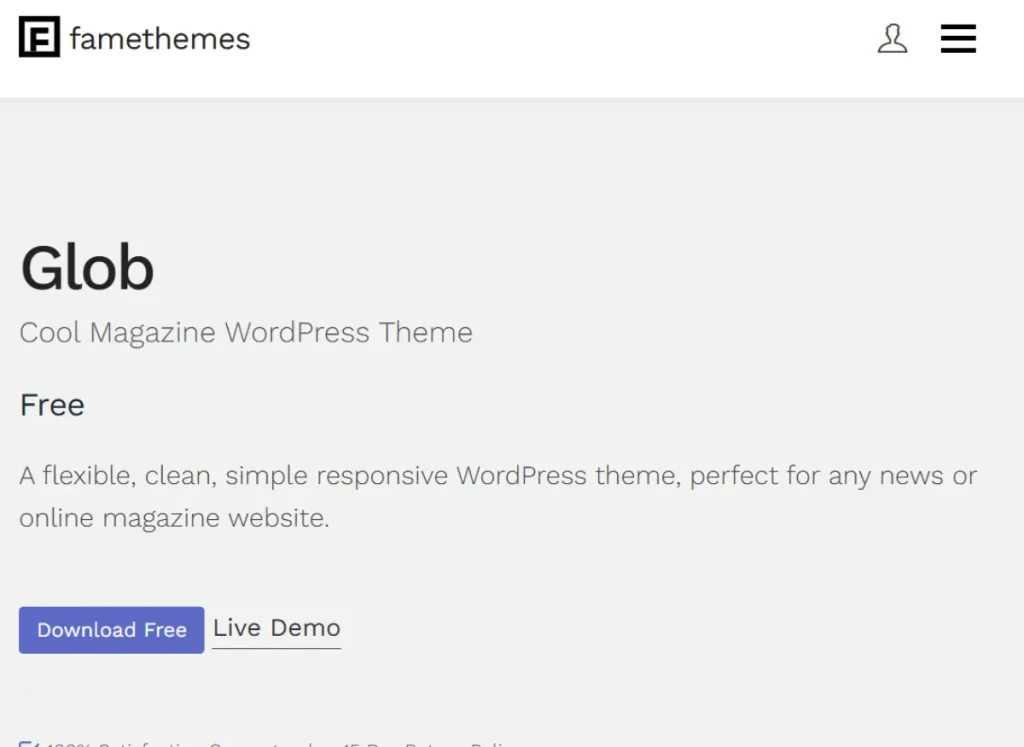The height and width of the screenshot is (747, 1024).
Task: Click the description line starting 'A flexible, clean'
Action: pos(498,475)
